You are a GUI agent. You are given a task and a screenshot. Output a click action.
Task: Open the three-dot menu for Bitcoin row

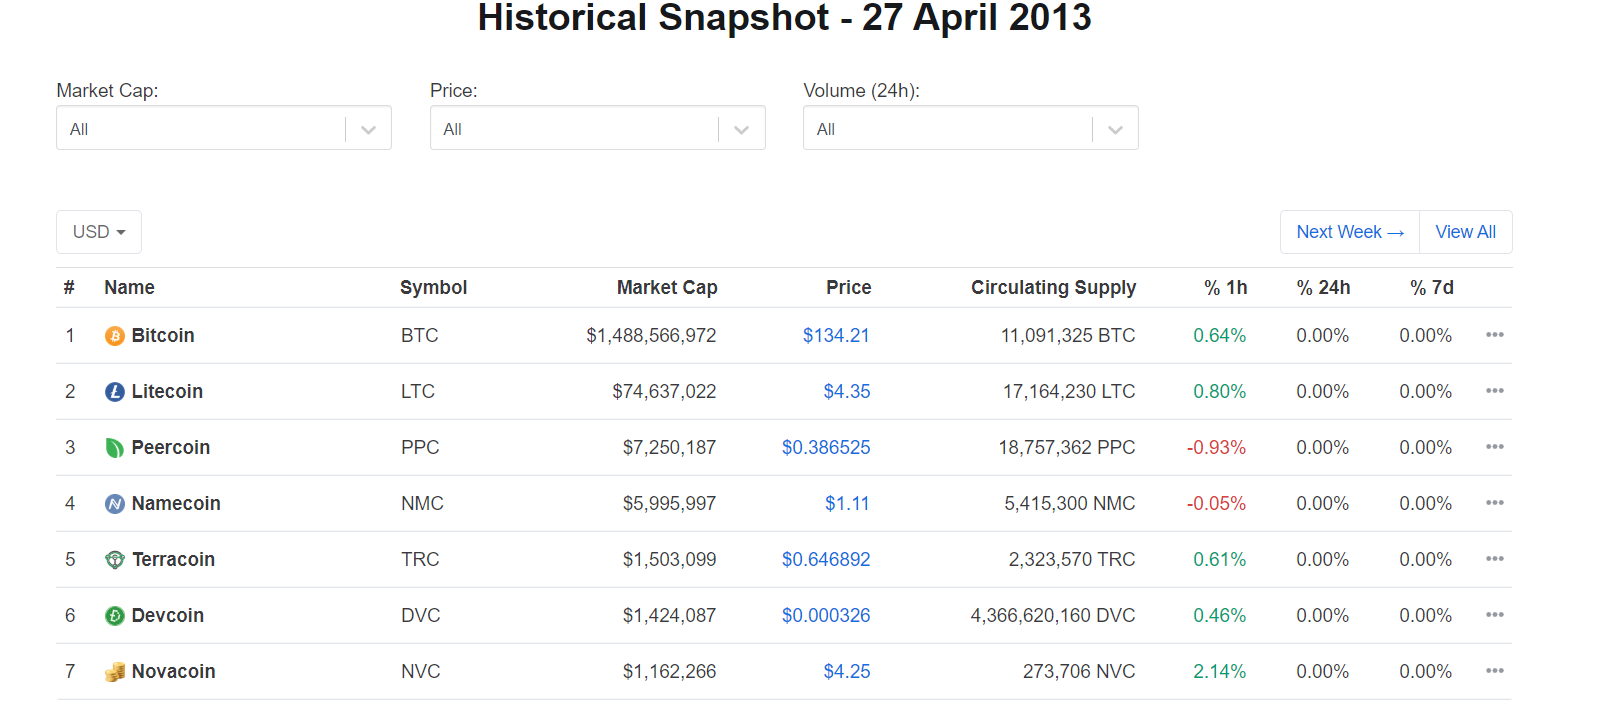[x=1494, y=335]
